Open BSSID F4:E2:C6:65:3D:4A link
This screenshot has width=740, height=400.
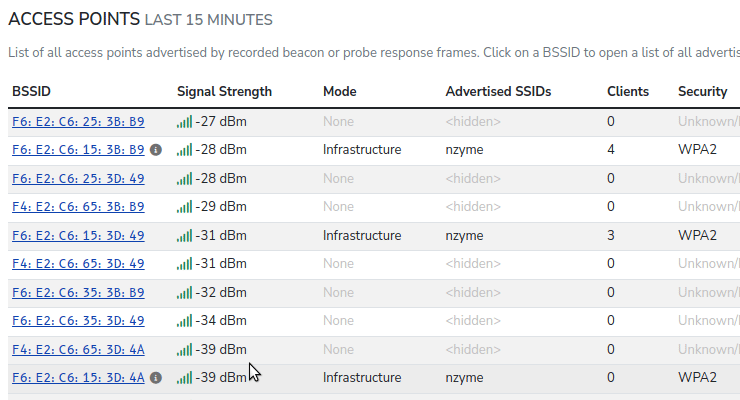pos(78,350)
